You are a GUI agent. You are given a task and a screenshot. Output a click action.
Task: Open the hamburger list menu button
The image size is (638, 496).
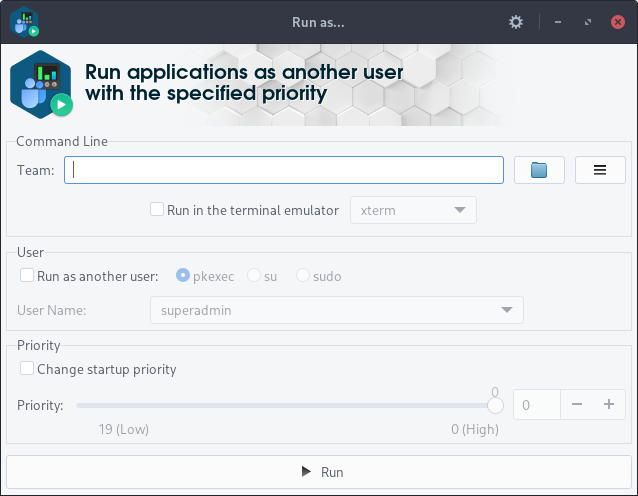pyautogui.click(x=600, y=170)
